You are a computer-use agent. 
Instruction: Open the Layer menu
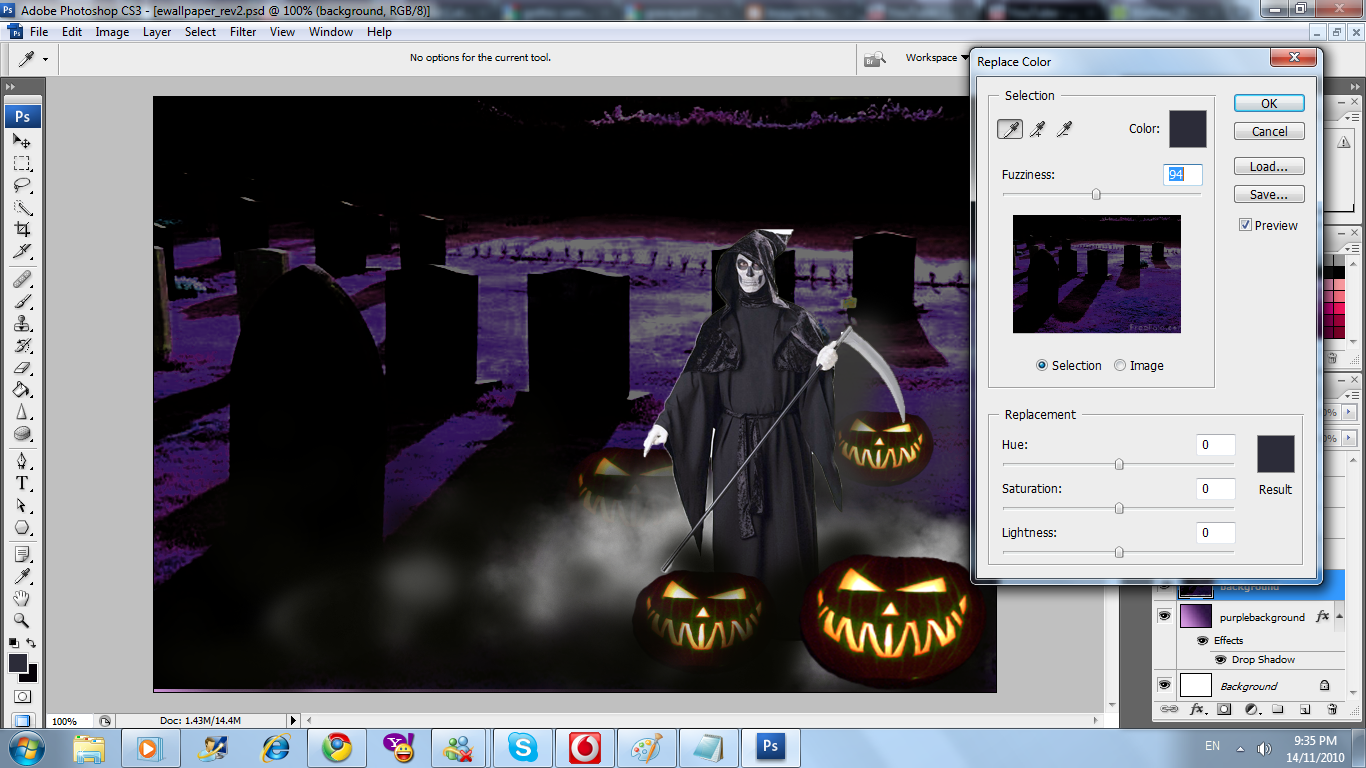157,32
